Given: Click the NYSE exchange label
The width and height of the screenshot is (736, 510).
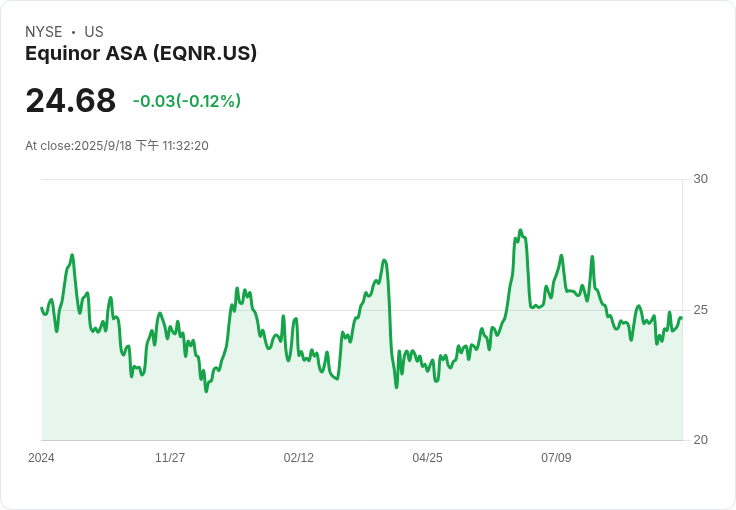Looking at the screenshot, I should (x=43, y=32).
